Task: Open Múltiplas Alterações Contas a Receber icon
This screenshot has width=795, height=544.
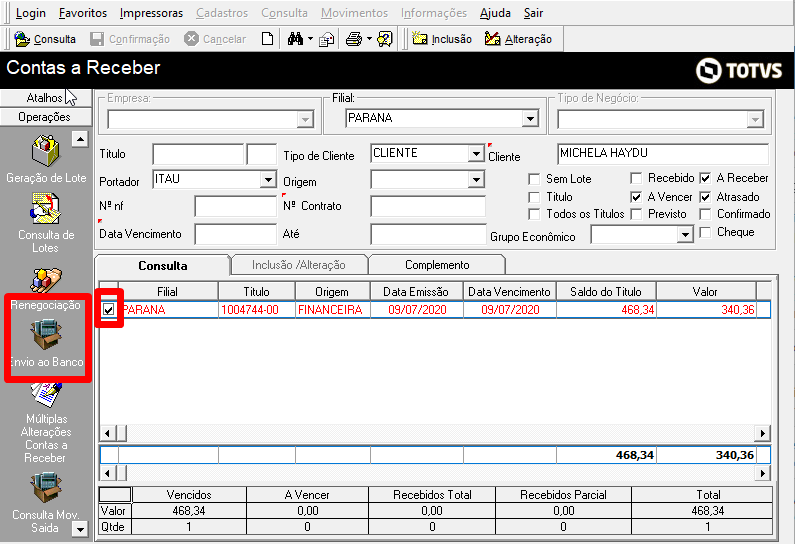Action: pyautogui.click(x=46, y=395)
